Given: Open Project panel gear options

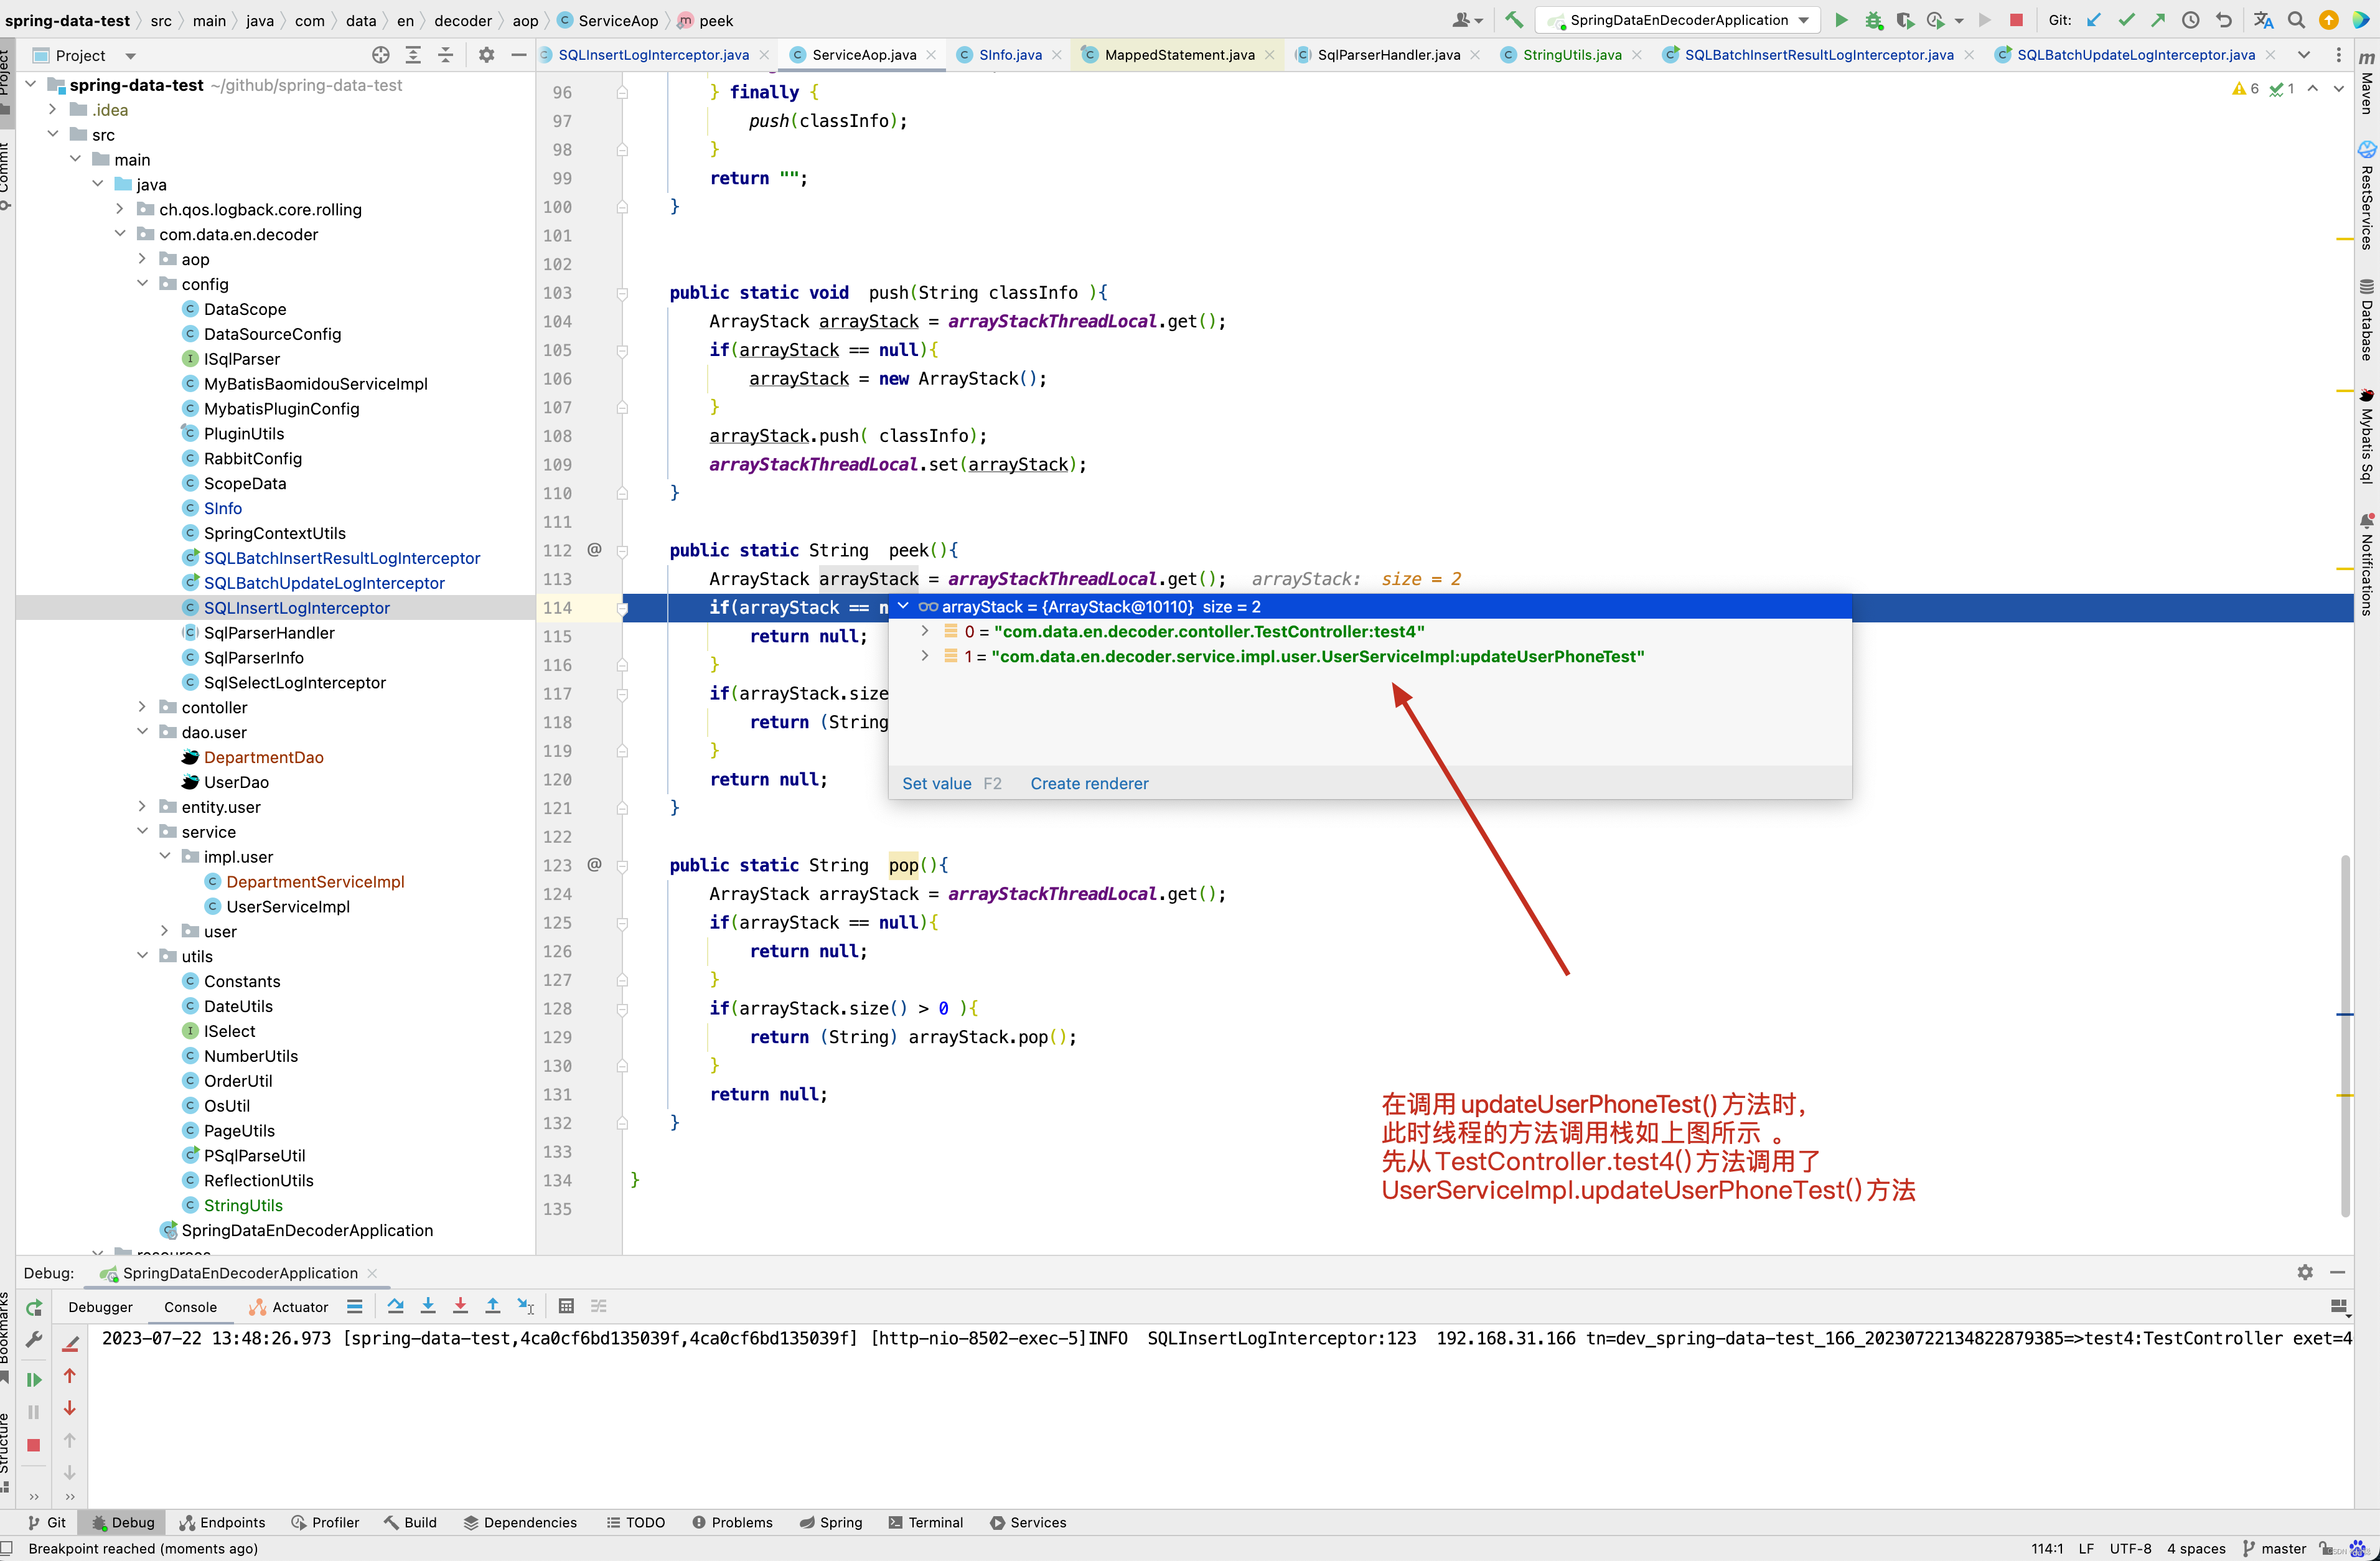Looking at the screenshot, I should point(486,55).
